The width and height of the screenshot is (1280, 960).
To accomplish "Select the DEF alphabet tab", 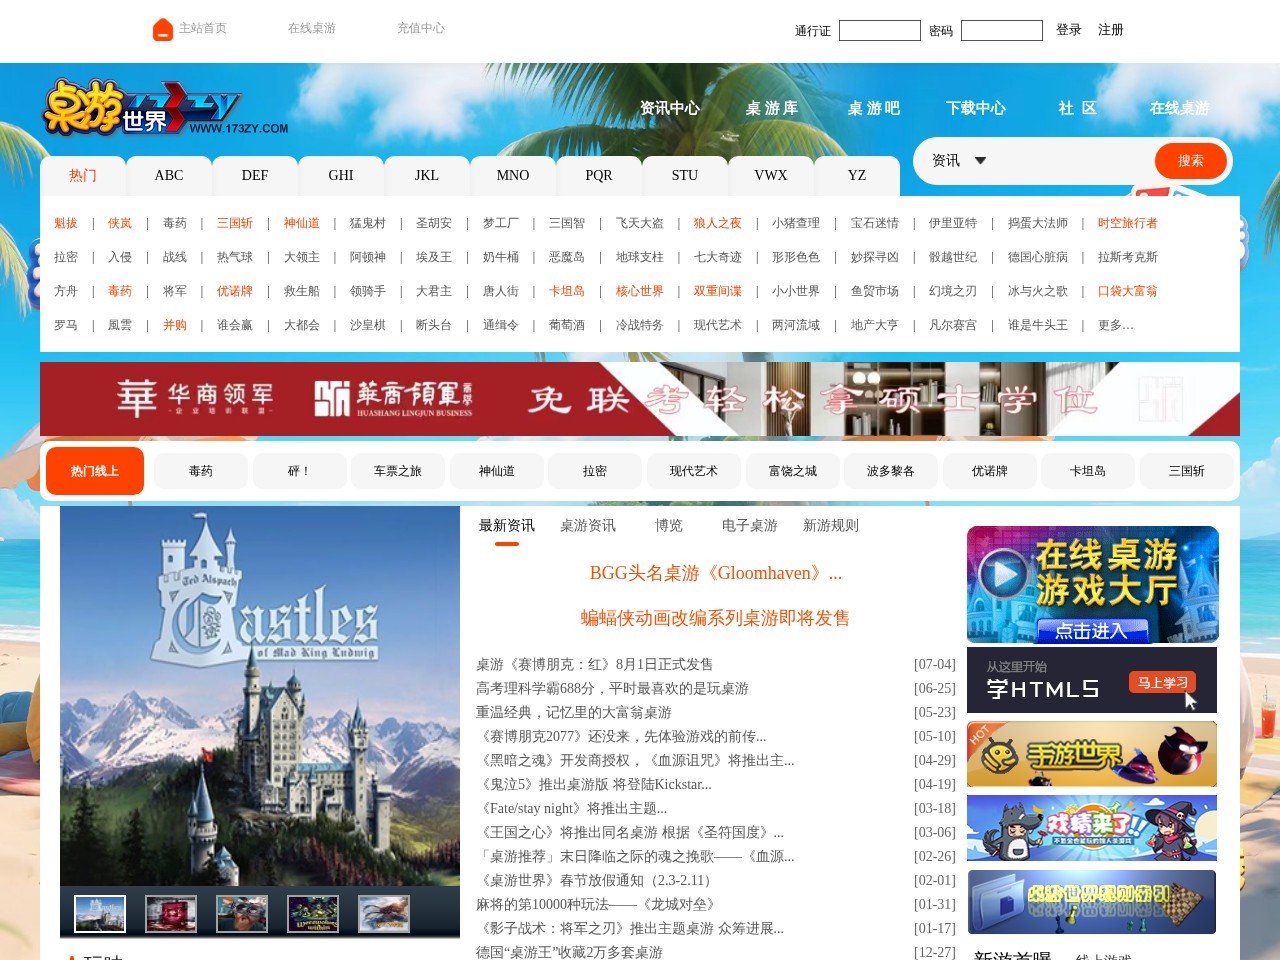I will point(255,176).
